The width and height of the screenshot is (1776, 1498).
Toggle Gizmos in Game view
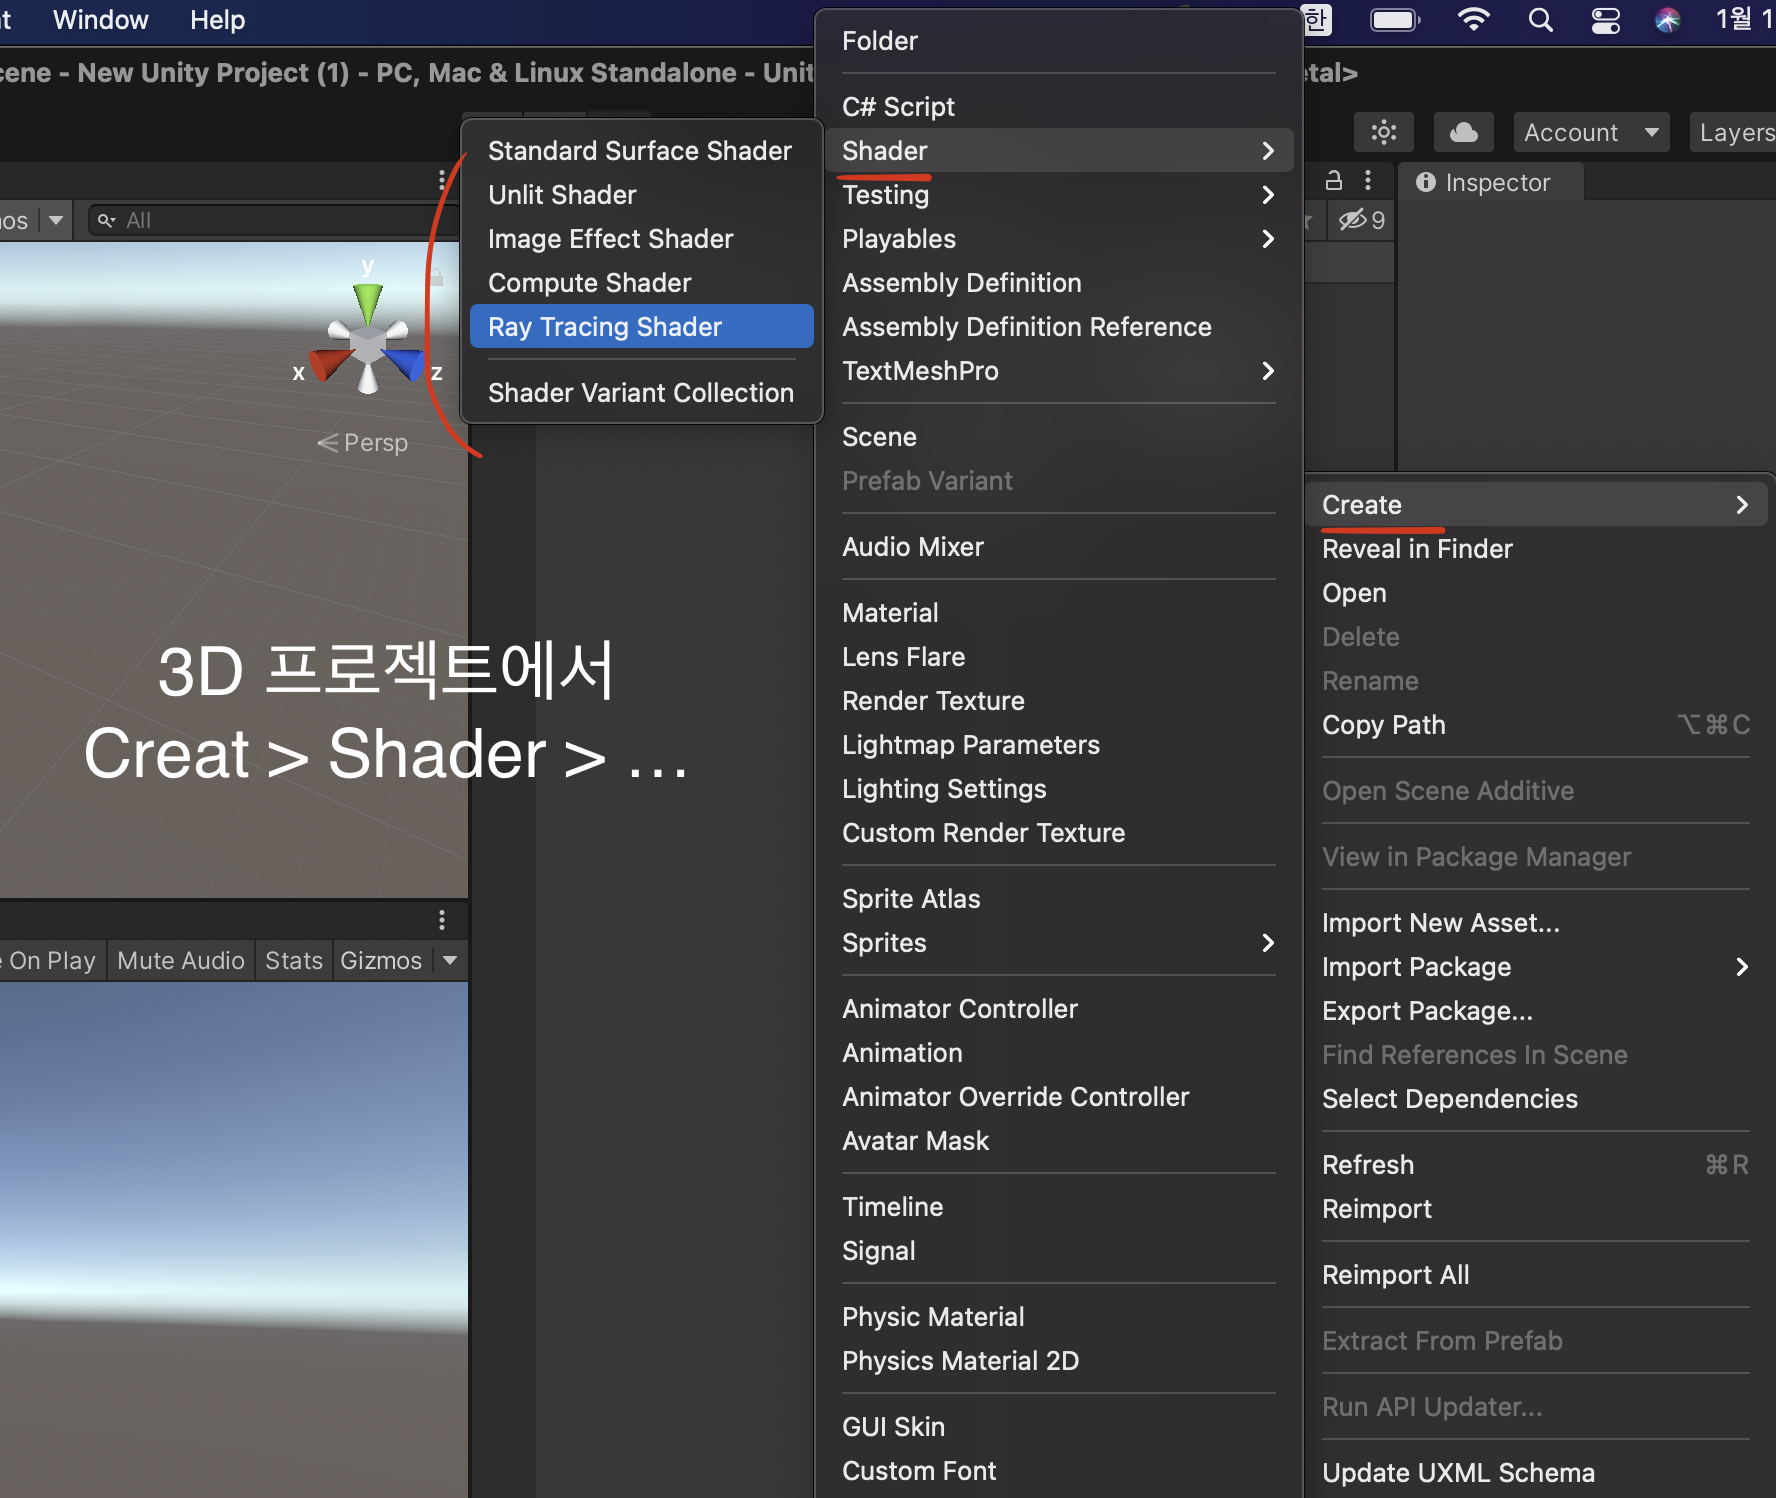tap(381, 960)
